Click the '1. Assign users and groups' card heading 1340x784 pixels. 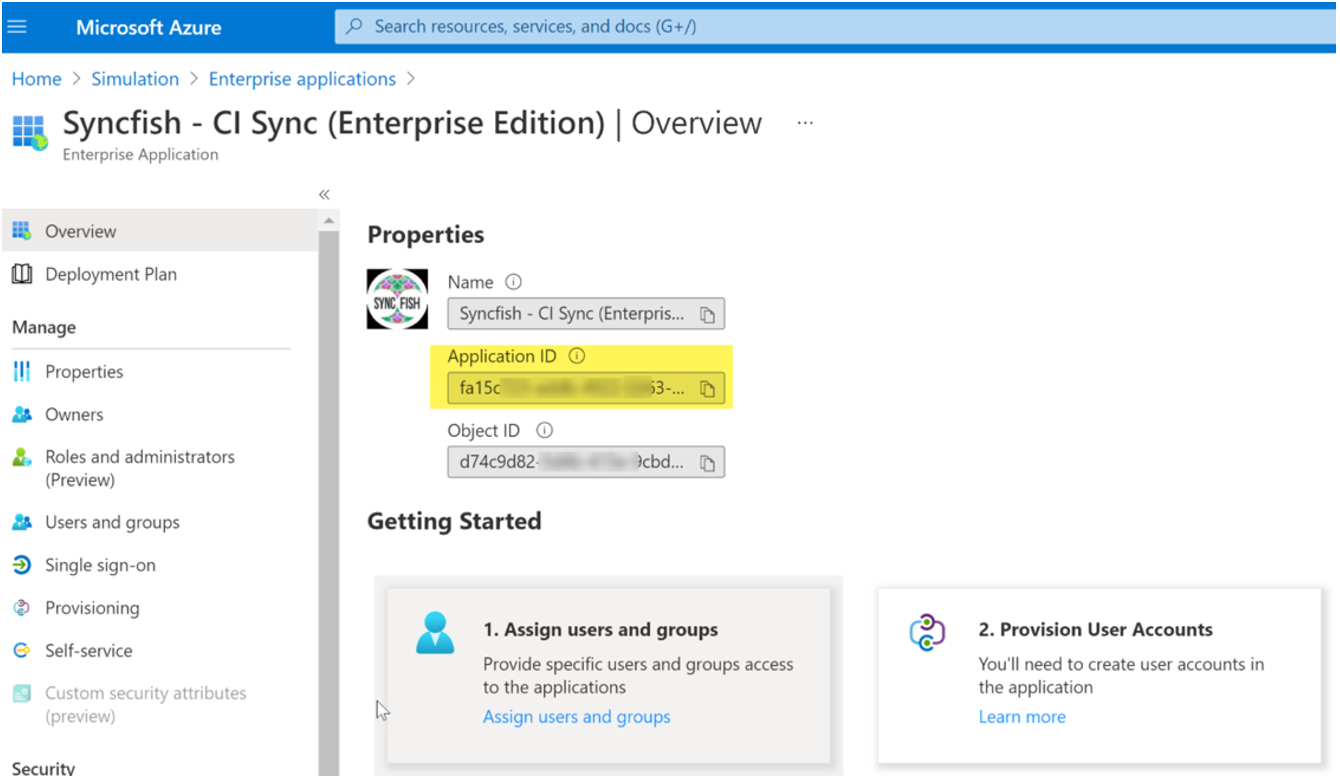(601, 630)
